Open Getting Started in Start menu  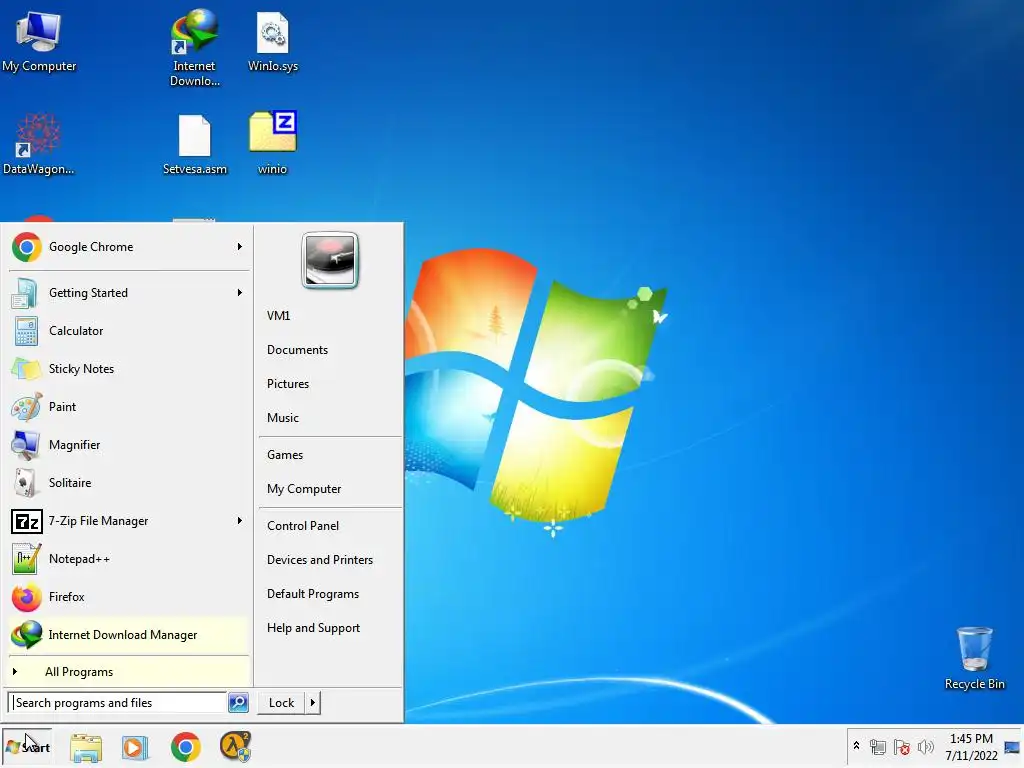click(129, 293)
